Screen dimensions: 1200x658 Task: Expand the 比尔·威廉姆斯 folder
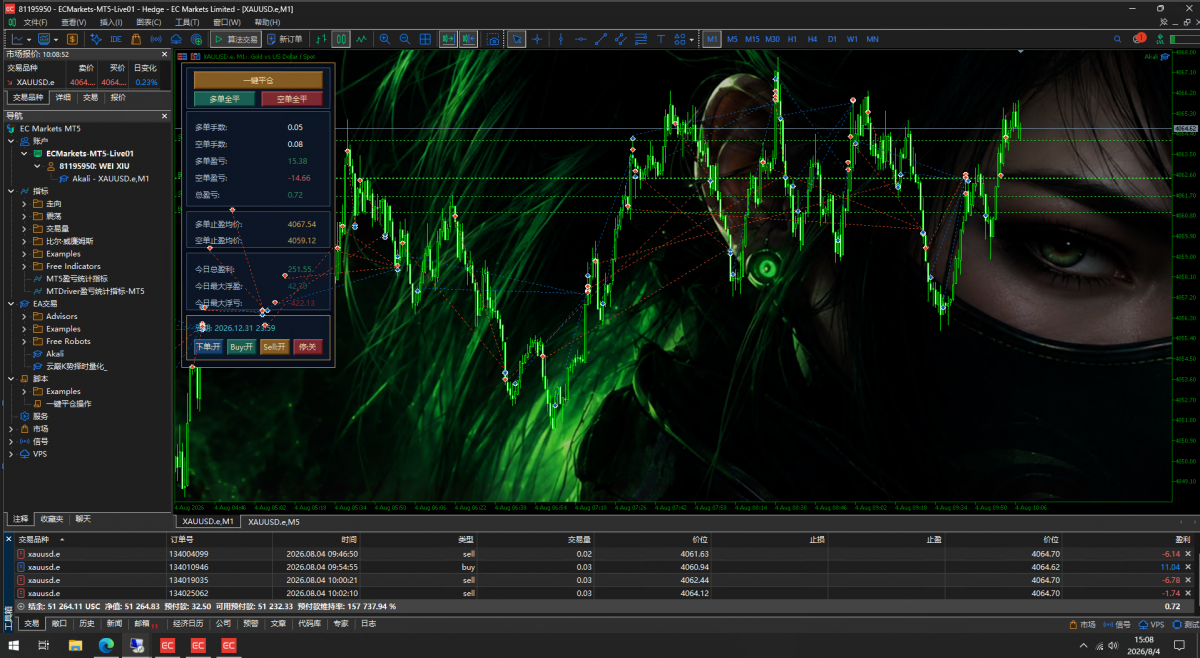coord(24,241)
